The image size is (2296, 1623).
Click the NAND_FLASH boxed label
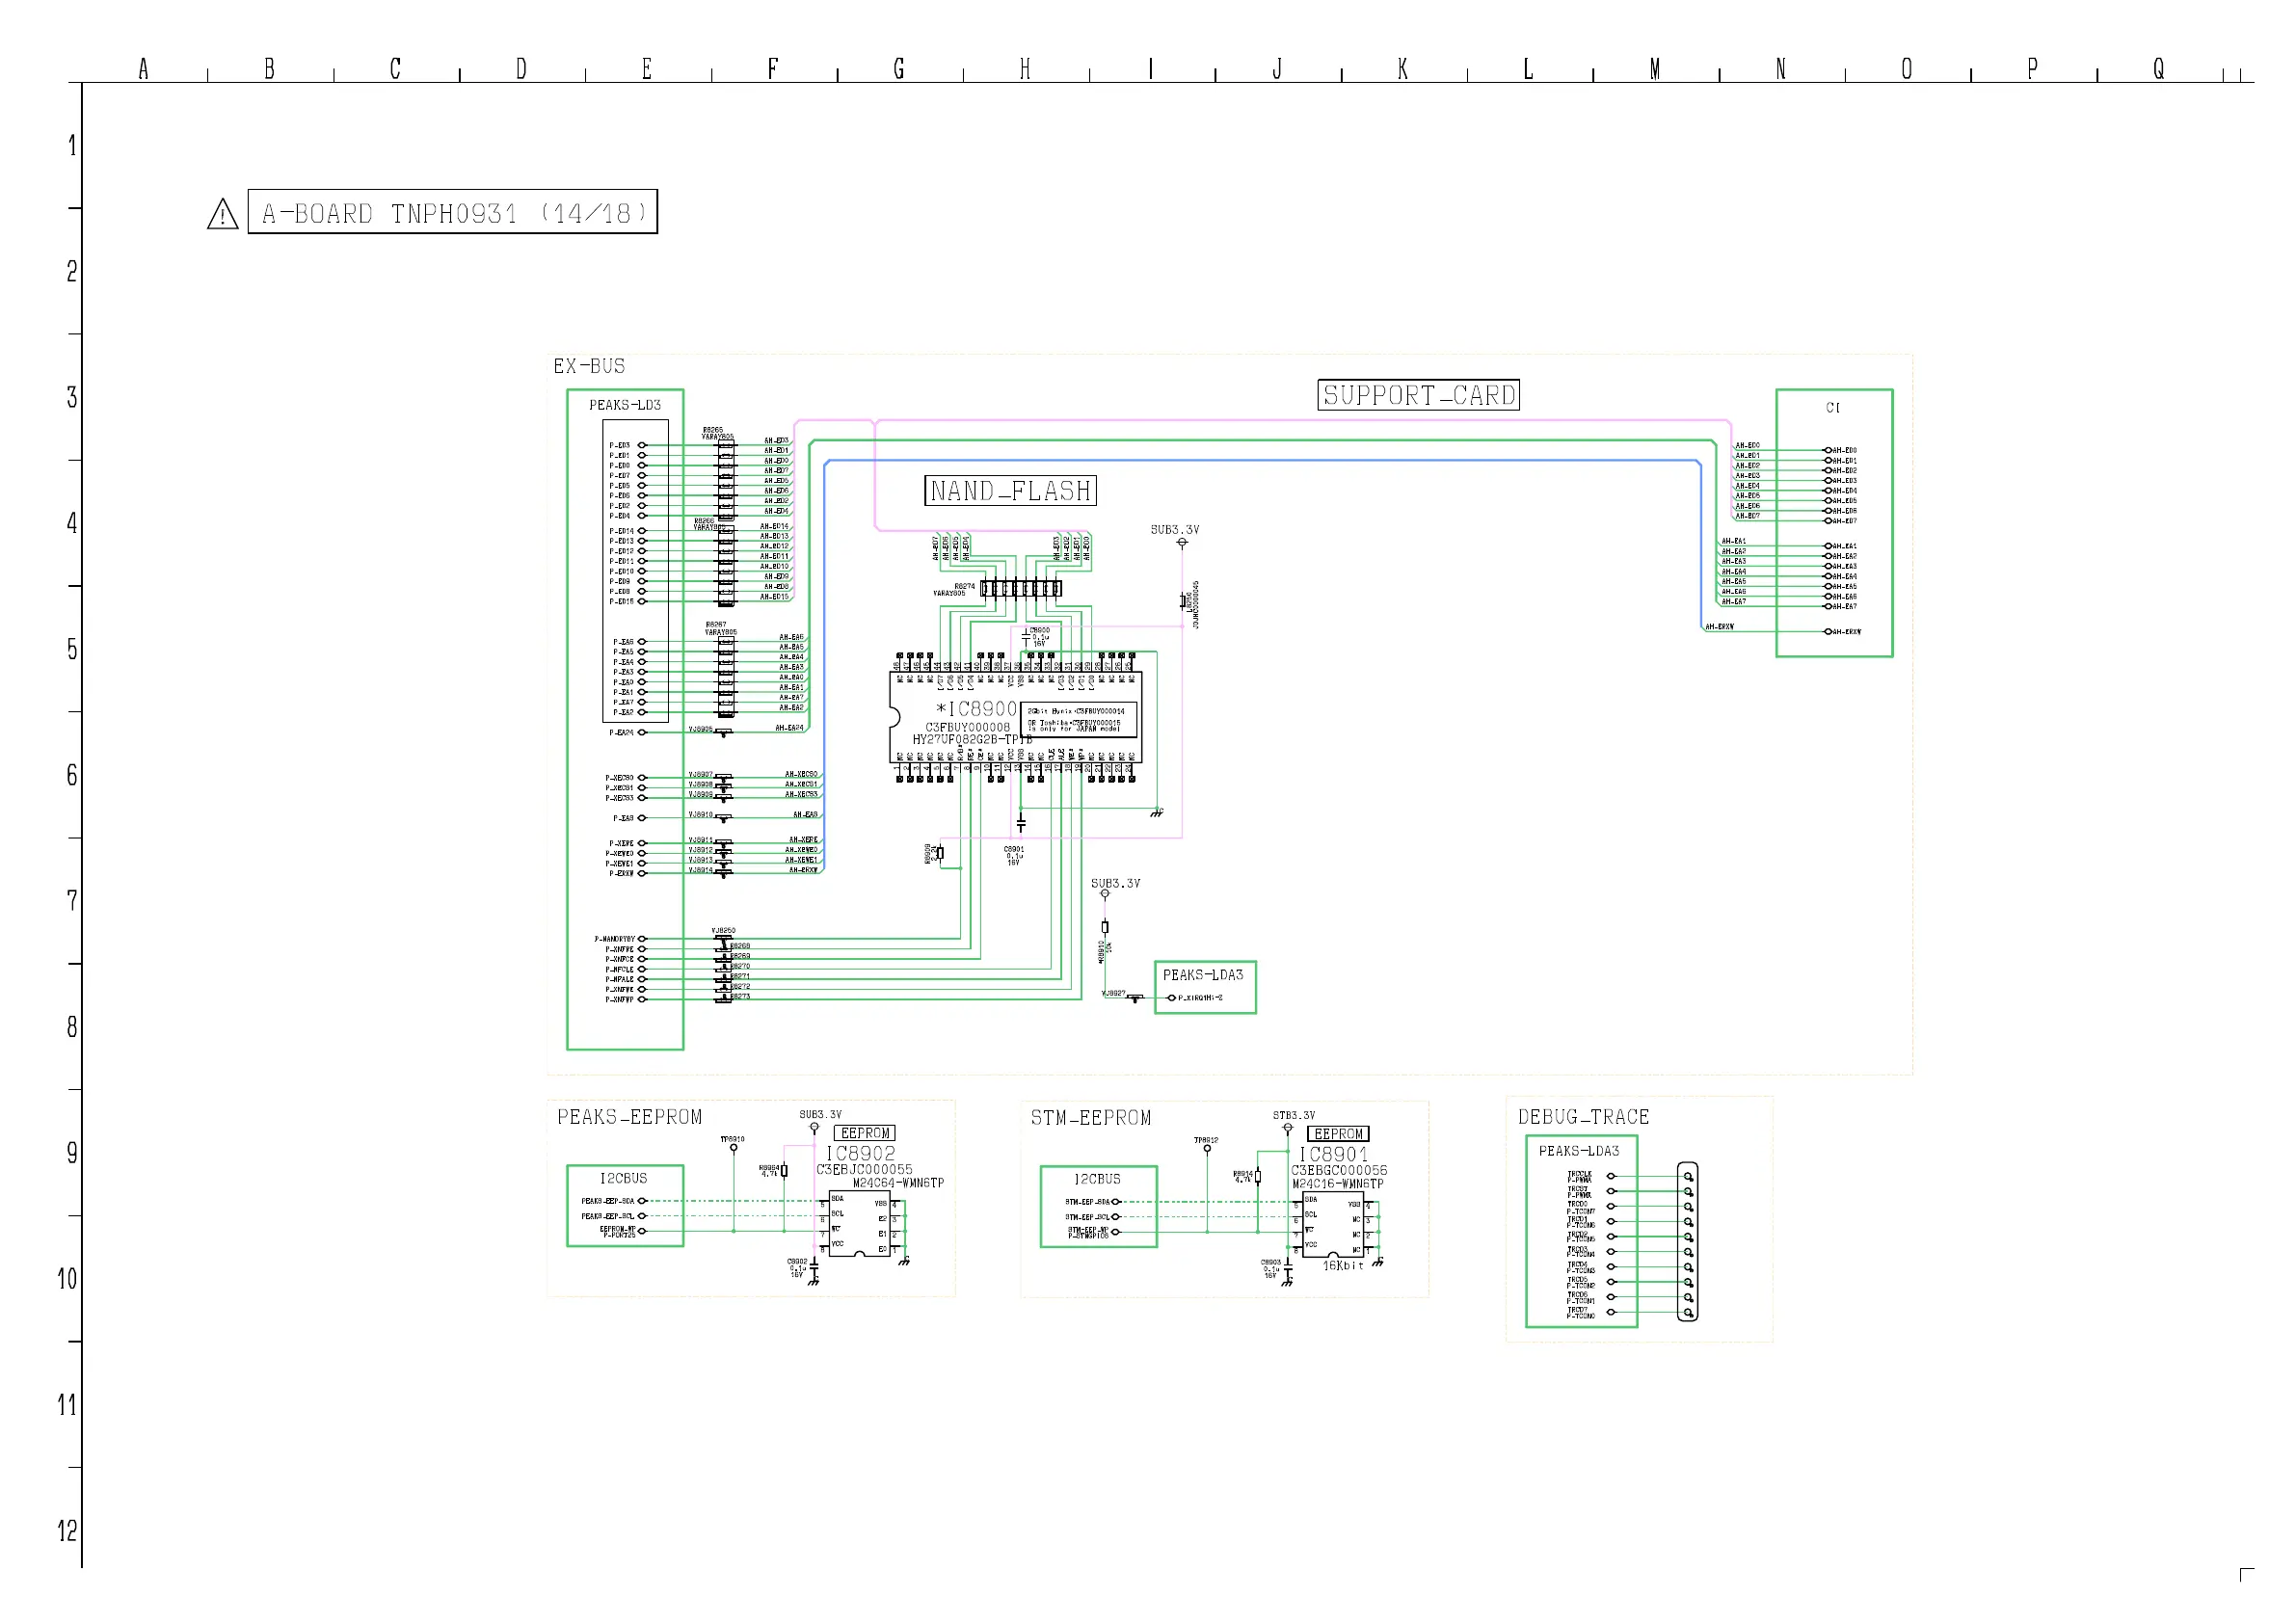tap(1010, 491)
